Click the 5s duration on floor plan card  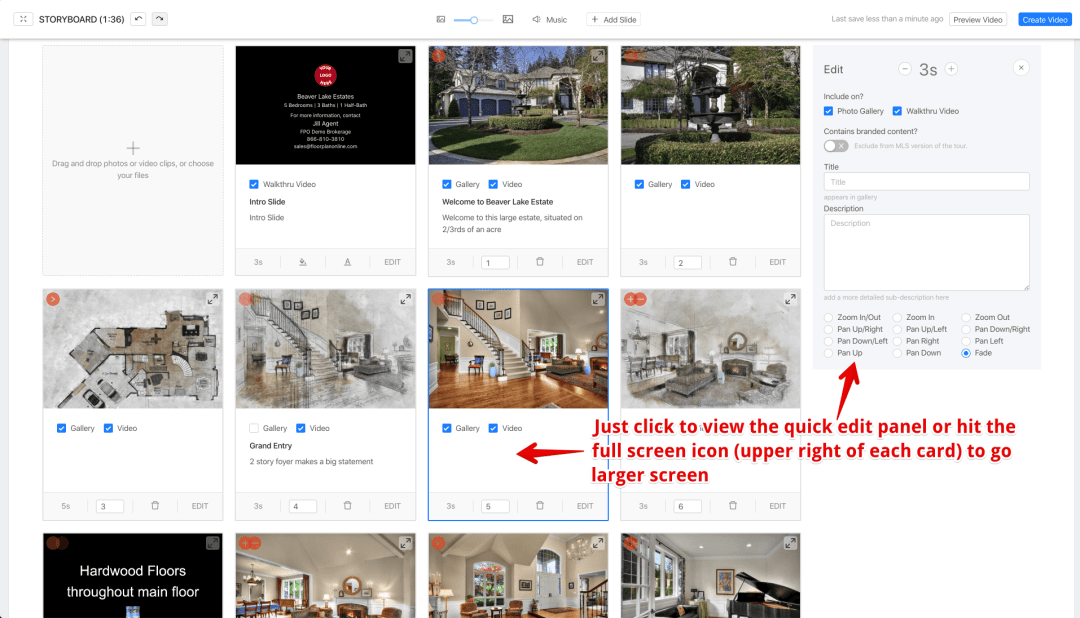[65, 506]
